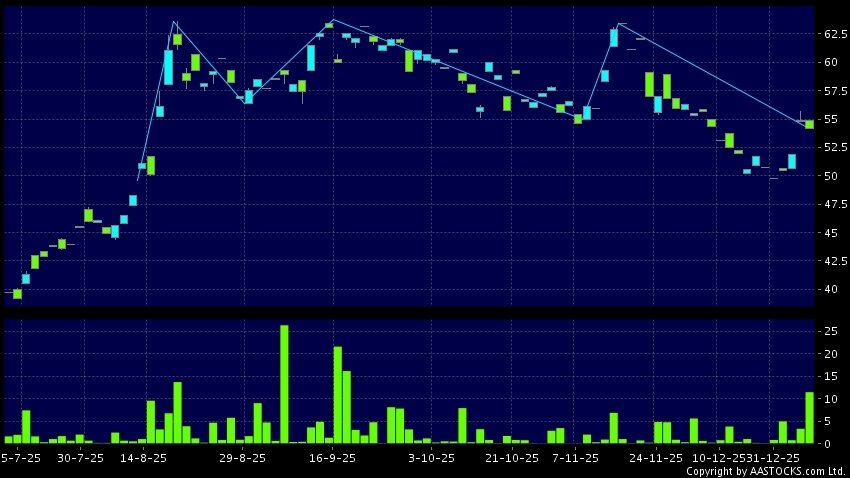This screenshot has width=850, height=478.
Task: Click the 55 price axis label
Action: click(x=829, y=120)
